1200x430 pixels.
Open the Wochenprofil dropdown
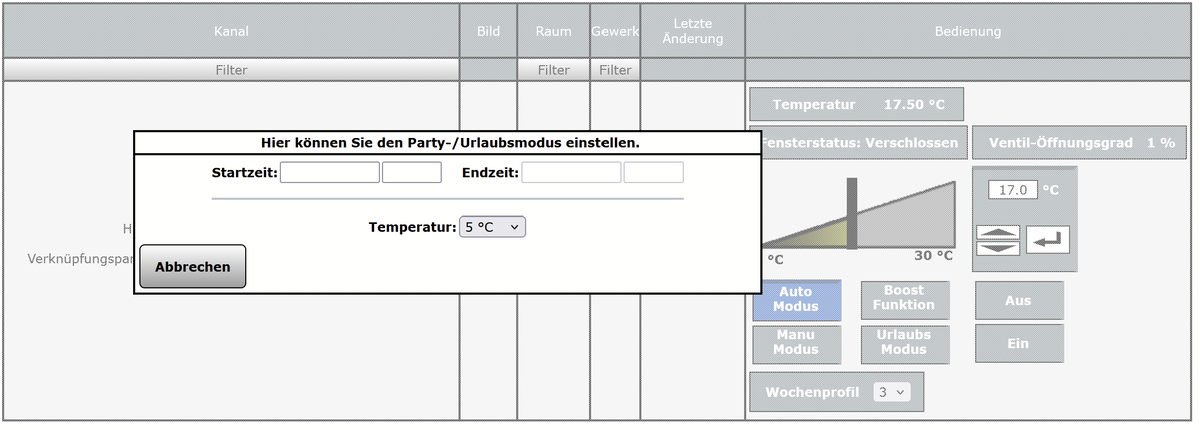(891, 392)
